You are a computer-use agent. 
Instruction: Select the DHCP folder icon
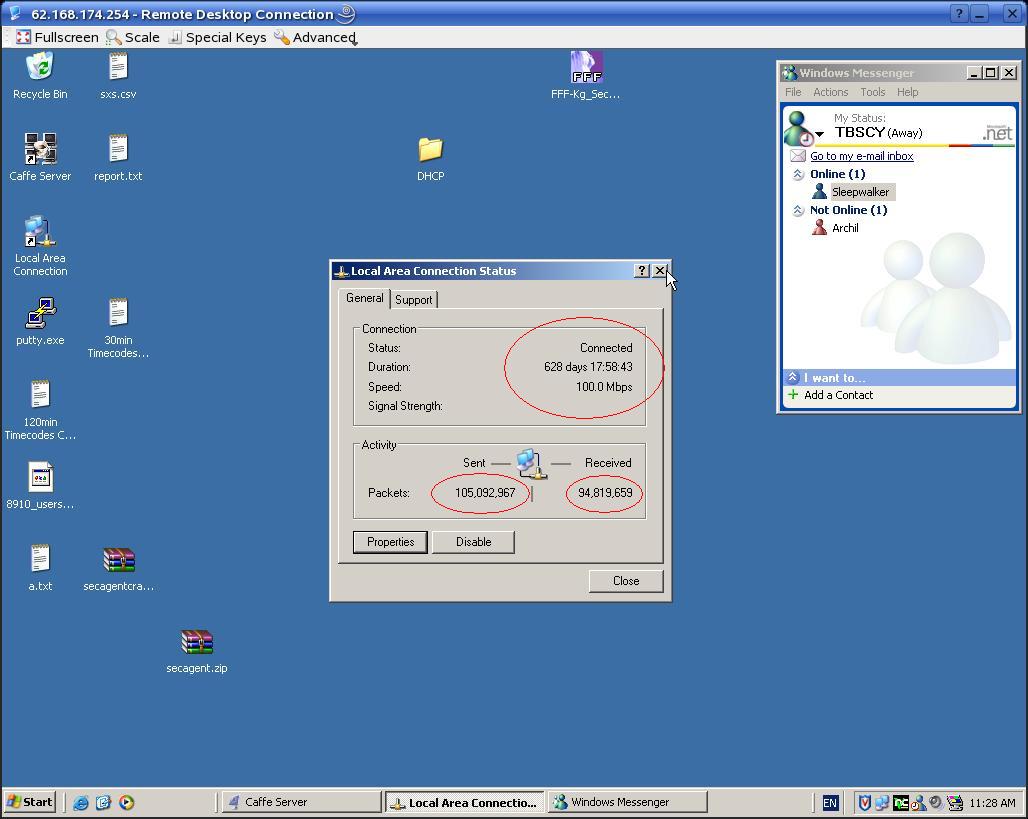(430, 151)
